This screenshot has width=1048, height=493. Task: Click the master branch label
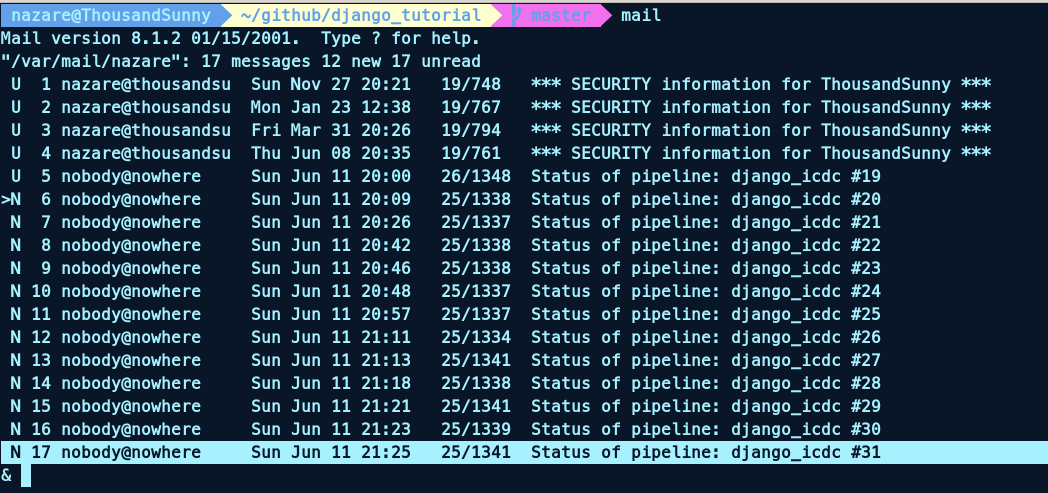(560, 16)
